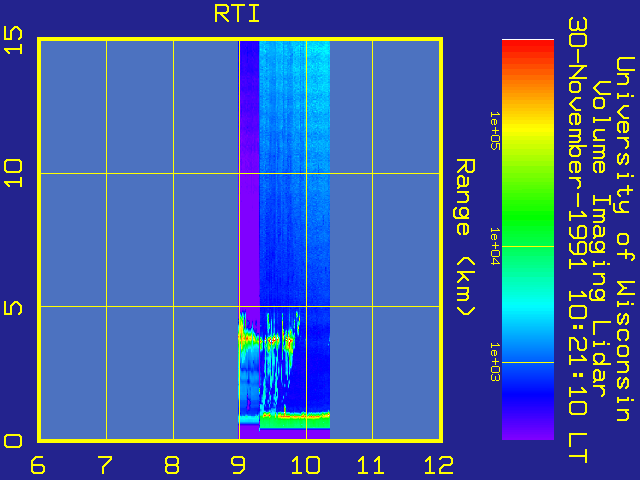Click the x-axis label 7
This screenshot has height=480, width=640.
(104, 465)
